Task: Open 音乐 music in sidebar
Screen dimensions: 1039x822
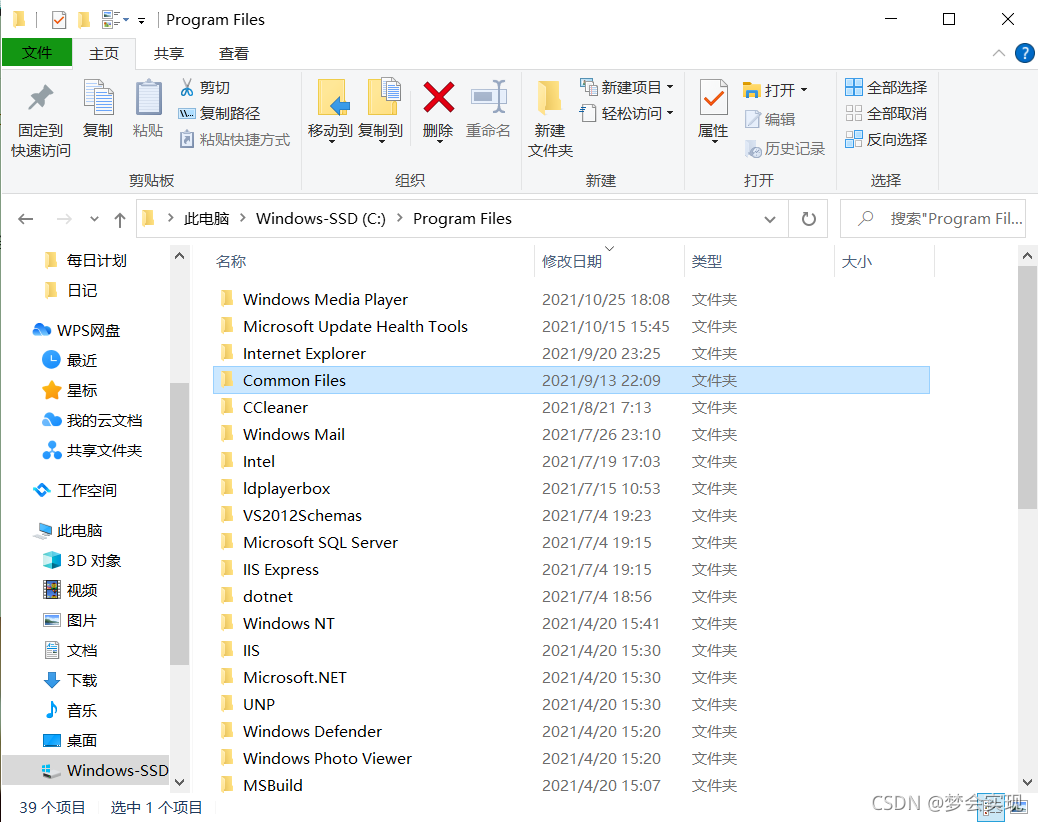Action: pyautogui.click(x=70, y=710)
